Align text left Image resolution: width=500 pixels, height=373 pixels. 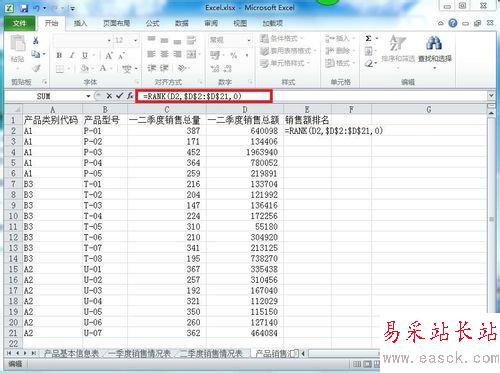pyautogui.click(x=151, y=54)
